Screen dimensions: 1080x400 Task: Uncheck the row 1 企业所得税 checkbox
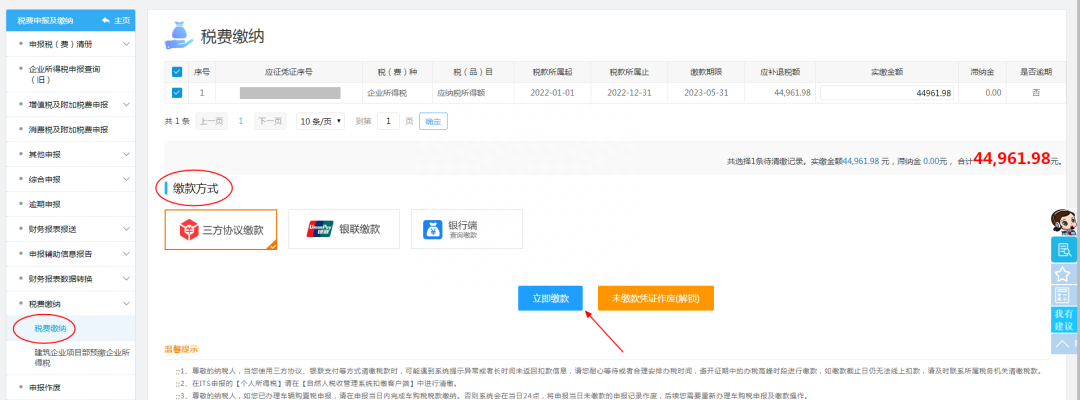coord(177,93)
